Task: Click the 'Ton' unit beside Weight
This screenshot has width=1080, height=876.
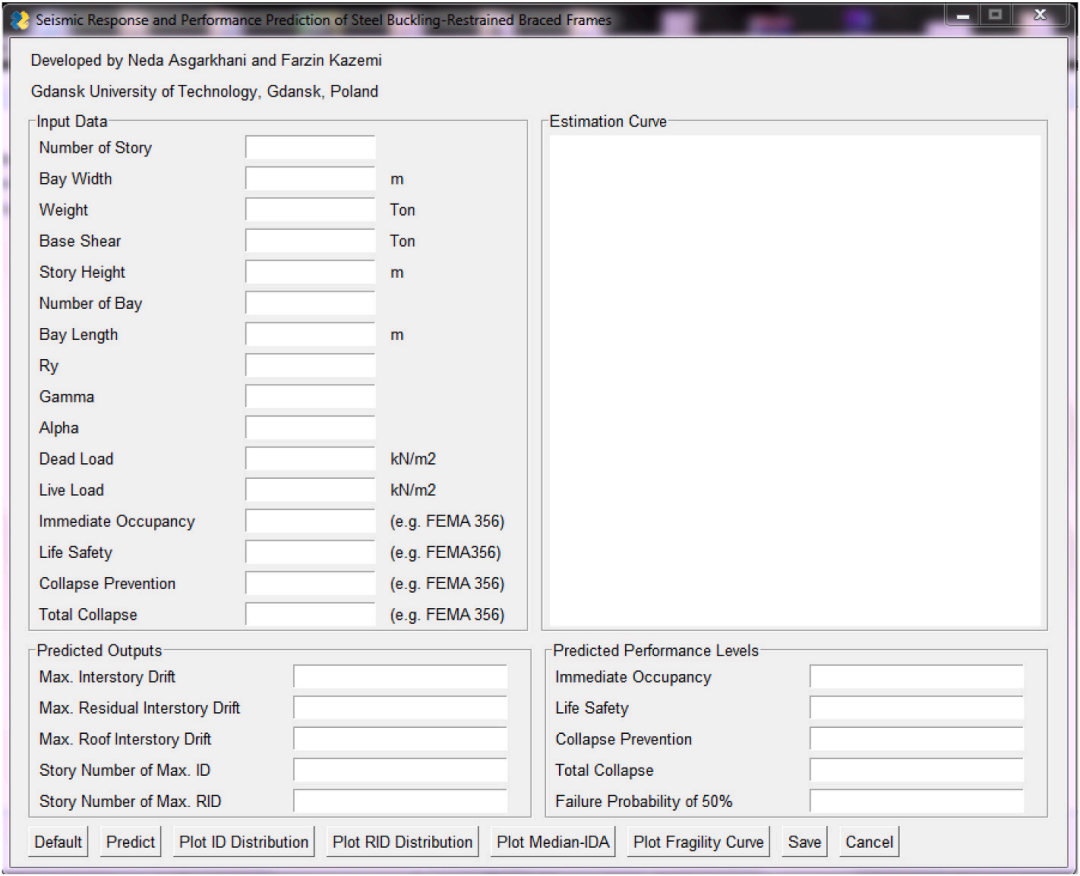Action: tap(402, 209)
